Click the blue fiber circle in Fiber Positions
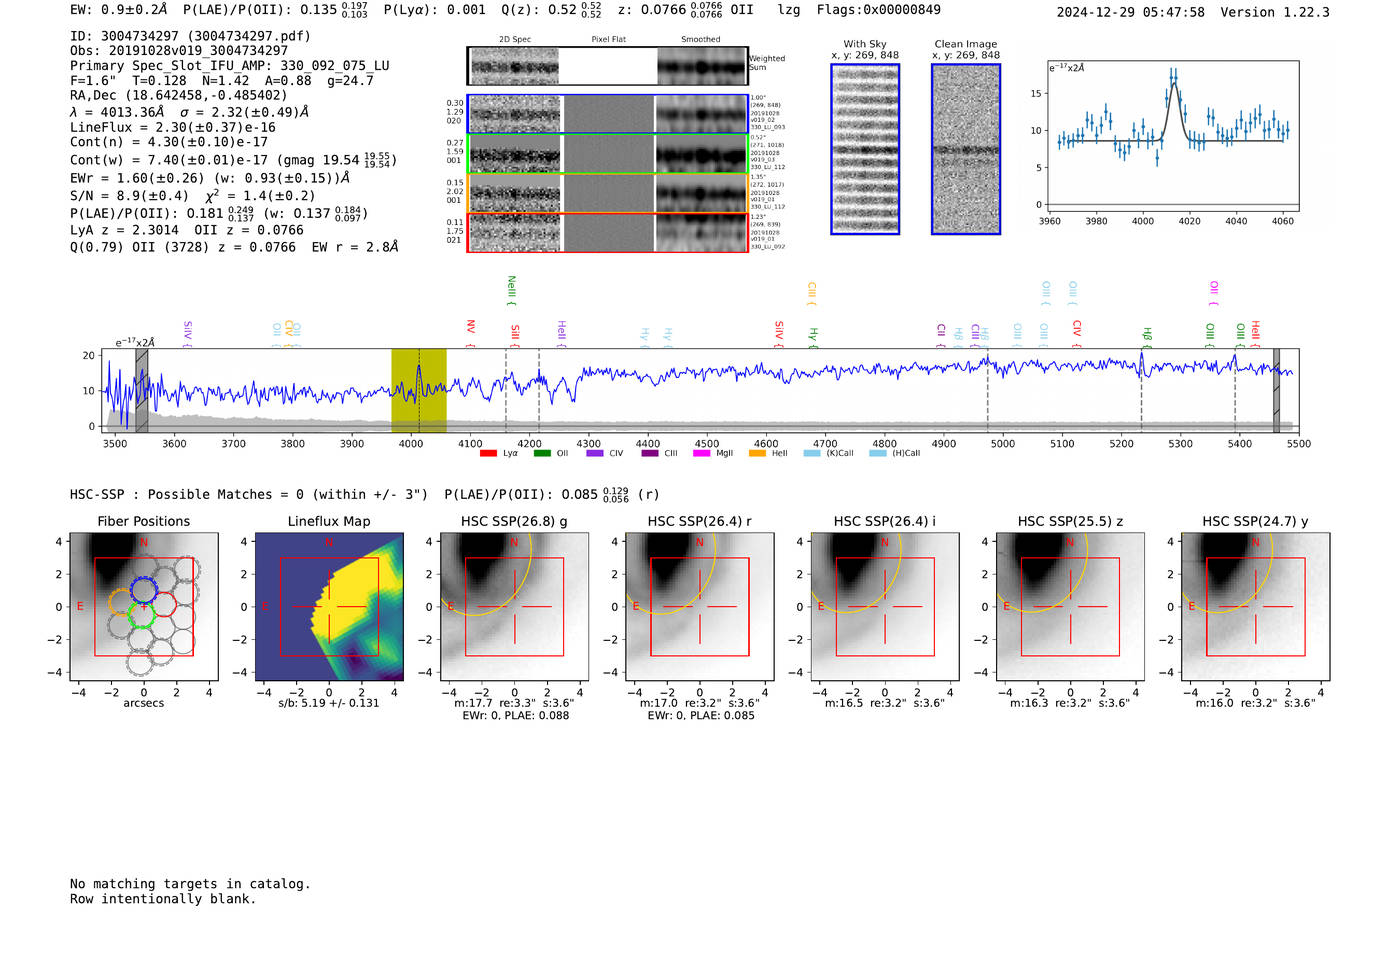The image size is (1400, 953). pyautogui.click(x=144, y=588)
